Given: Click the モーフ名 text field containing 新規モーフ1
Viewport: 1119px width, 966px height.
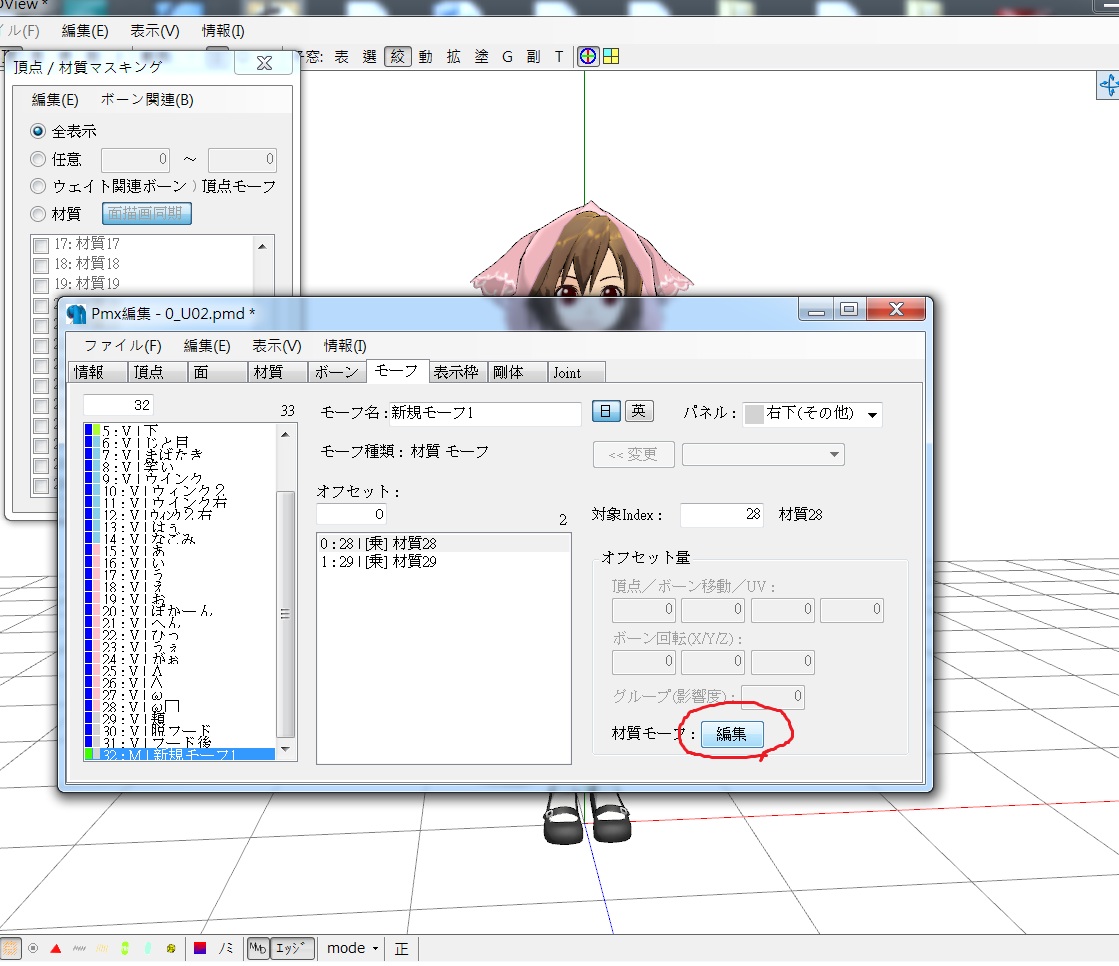Looking at the screenshot, I should (x=485, y=413).
